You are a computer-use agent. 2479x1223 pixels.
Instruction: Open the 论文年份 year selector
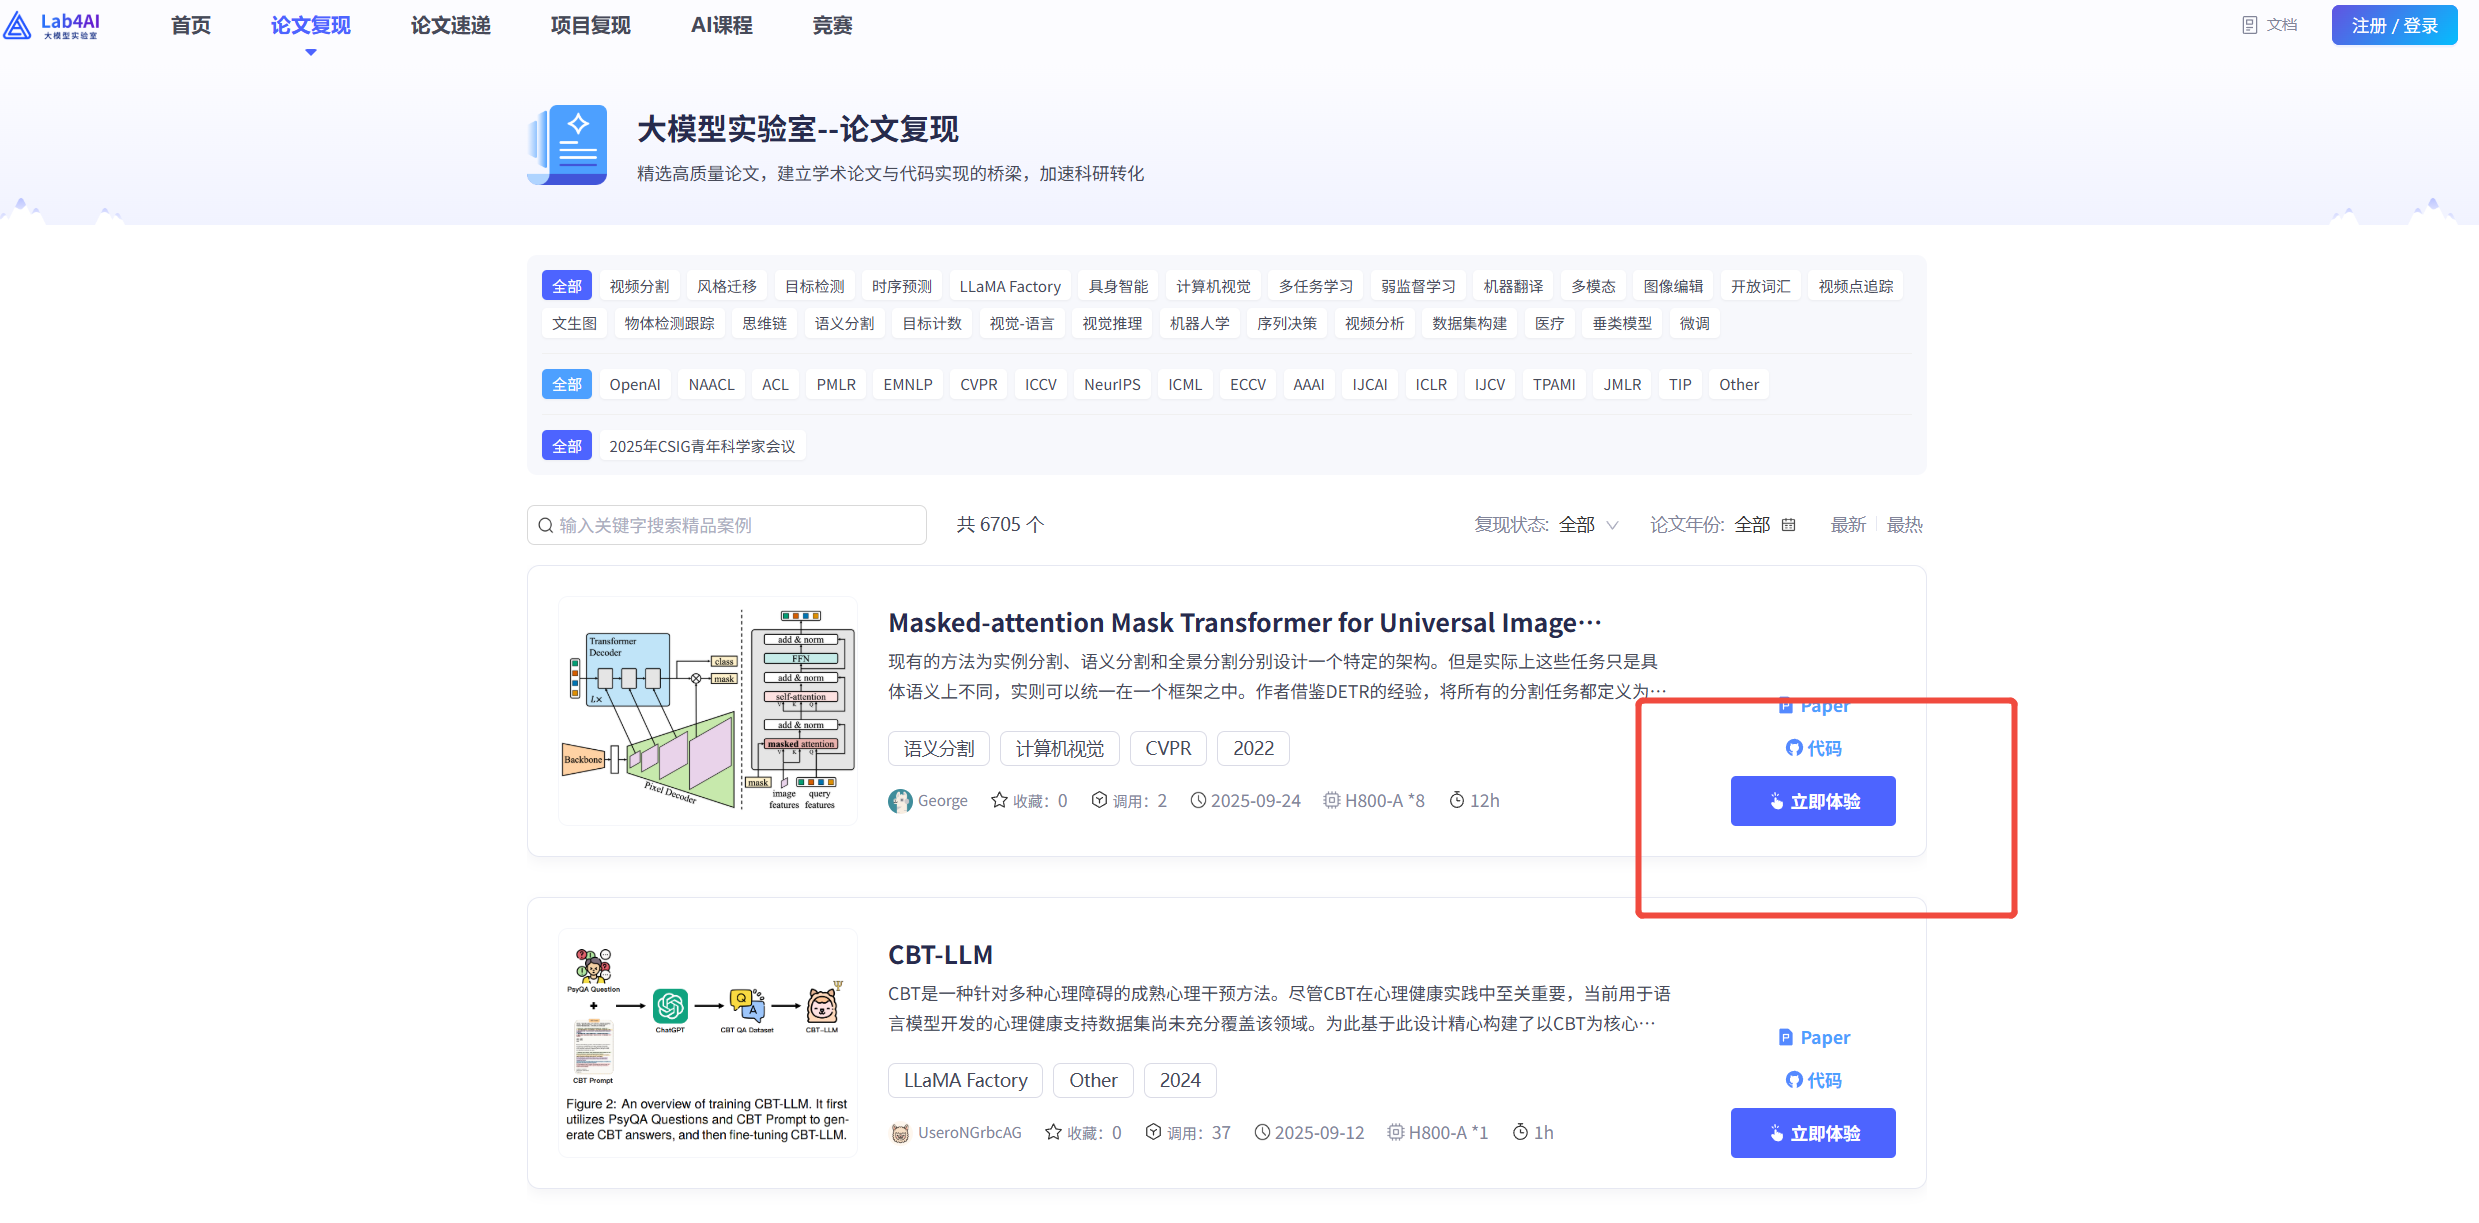1752,525
